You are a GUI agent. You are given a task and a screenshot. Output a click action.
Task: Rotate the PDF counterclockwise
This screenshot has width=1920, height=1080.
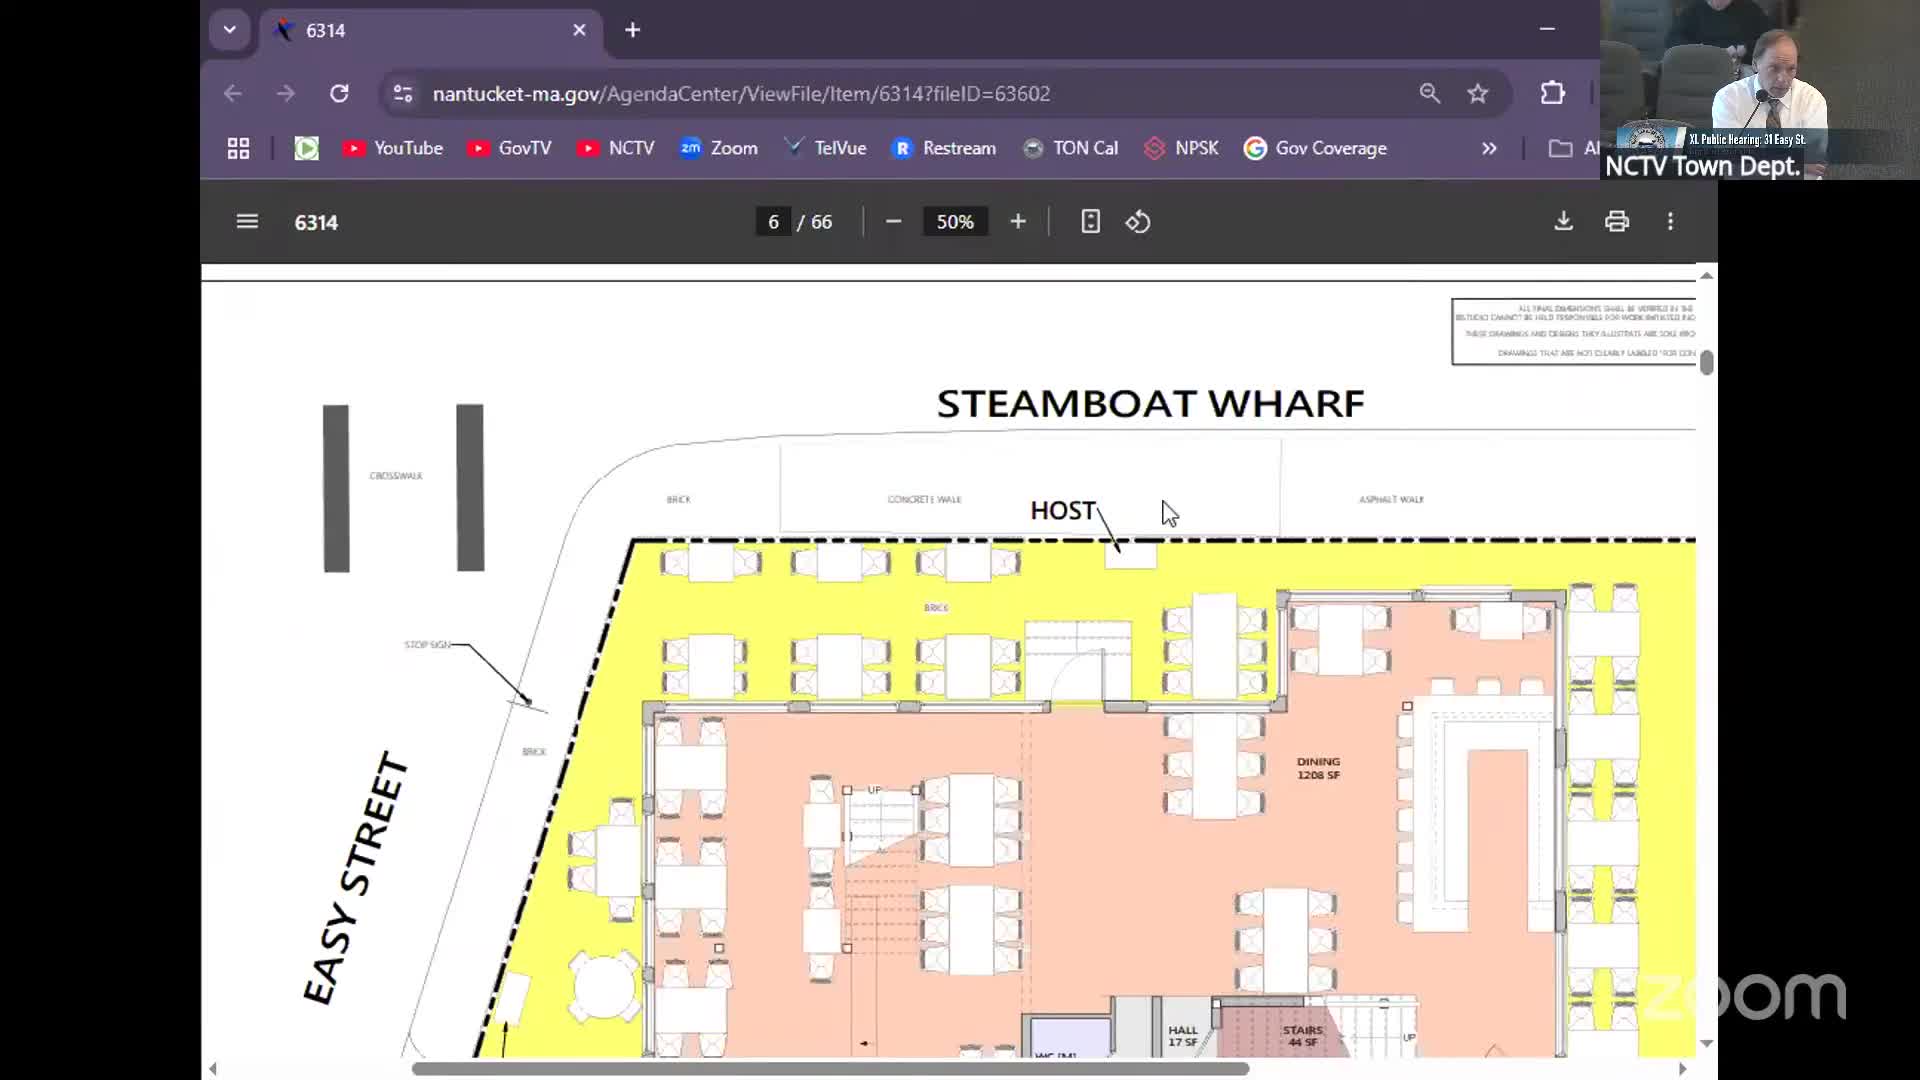(x=1138, y=222)
